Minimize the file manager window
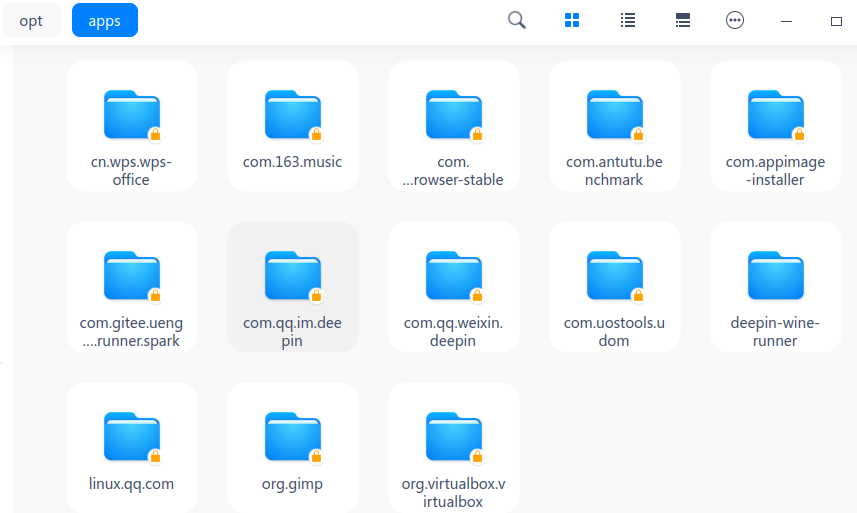 click(x=786, y=21)
